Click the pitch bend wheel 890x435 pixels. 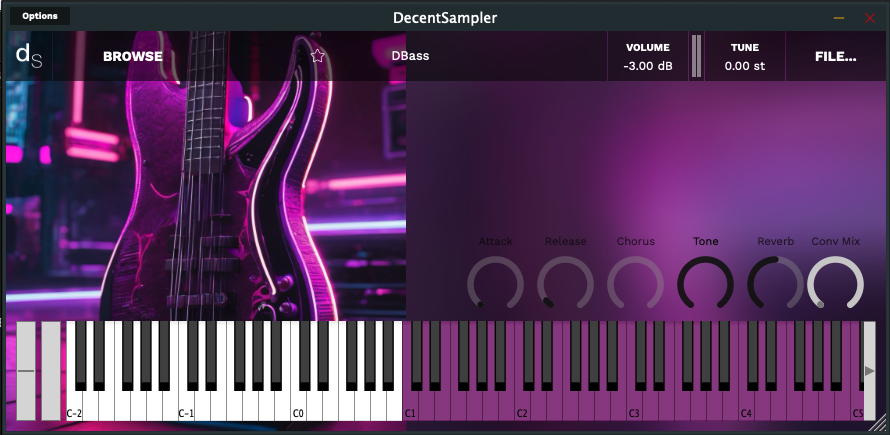tap(26, 371)
